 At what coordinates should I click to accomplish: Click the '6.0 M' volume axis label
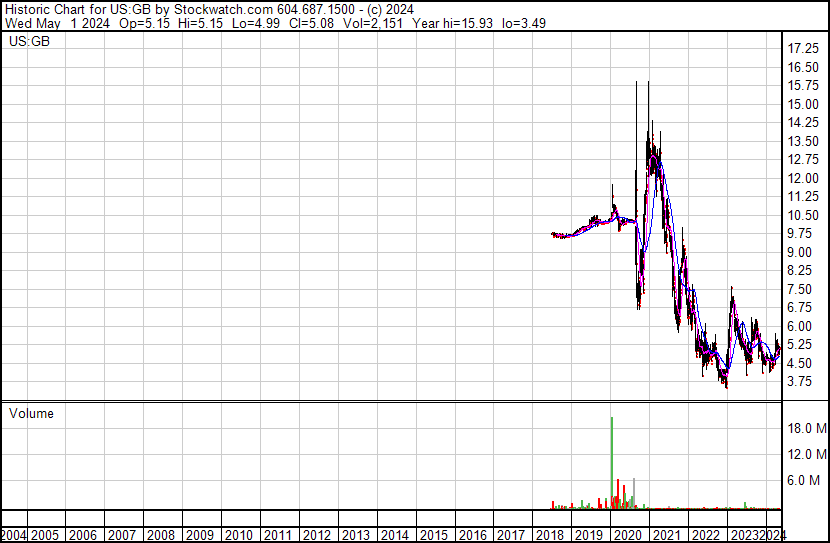[x=804, y=480]
